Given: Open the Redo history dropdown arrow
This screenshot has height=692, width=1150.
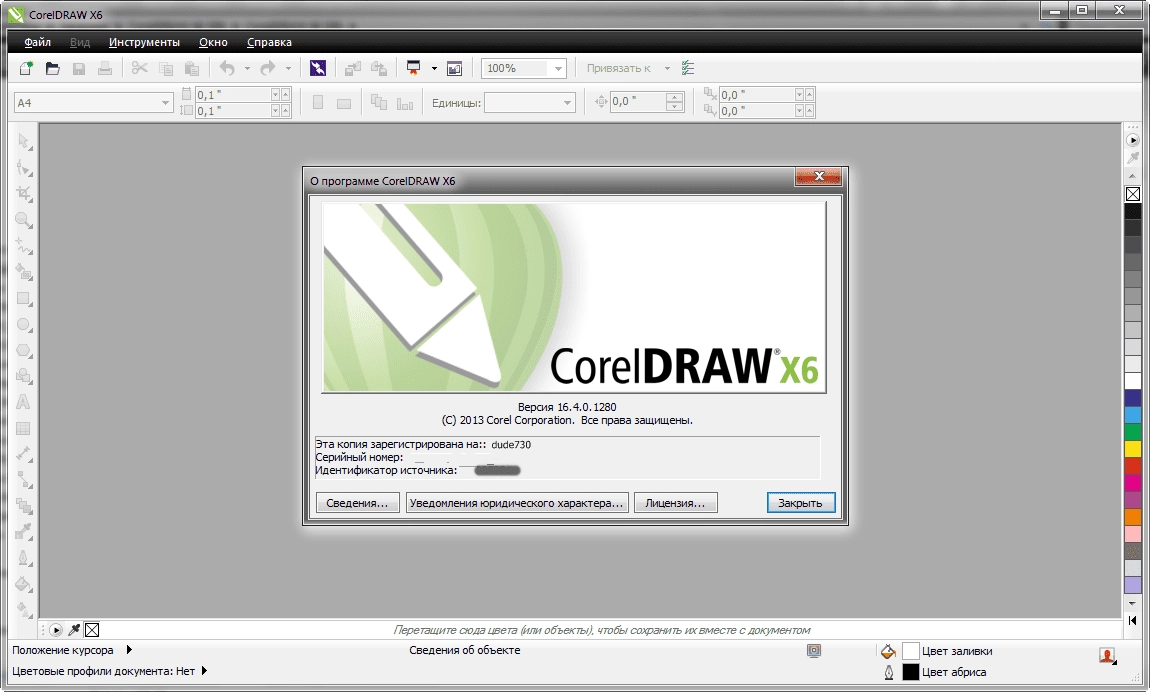Looking at the screenshot, I should tap(288, 68).
